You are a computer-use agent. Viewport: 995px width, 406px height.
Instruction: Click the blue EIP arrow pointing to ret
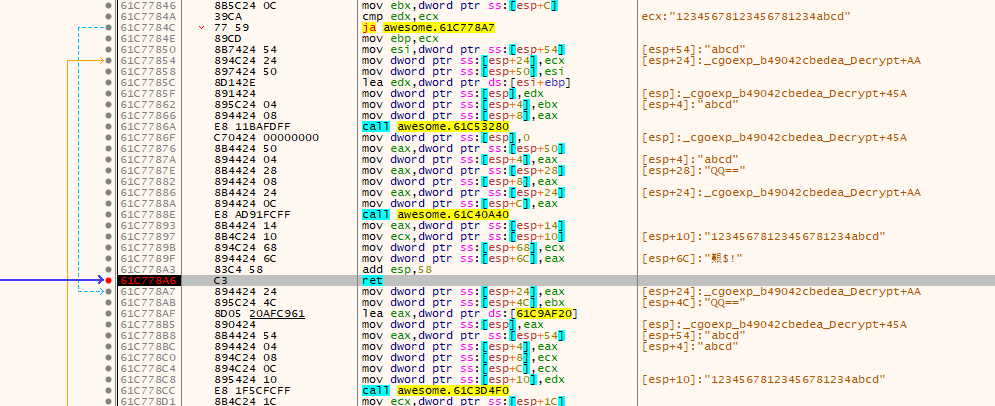[48, 281]
